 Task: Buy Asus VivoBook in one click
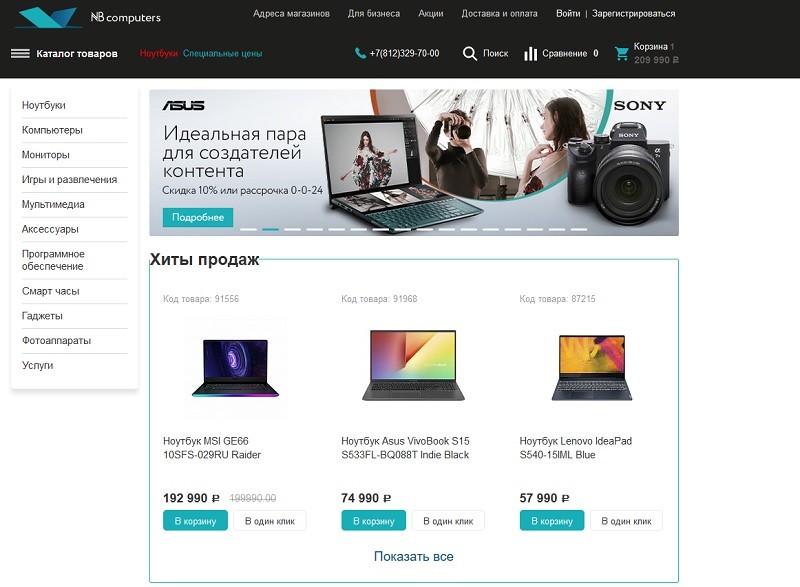(x=448, y=521)
